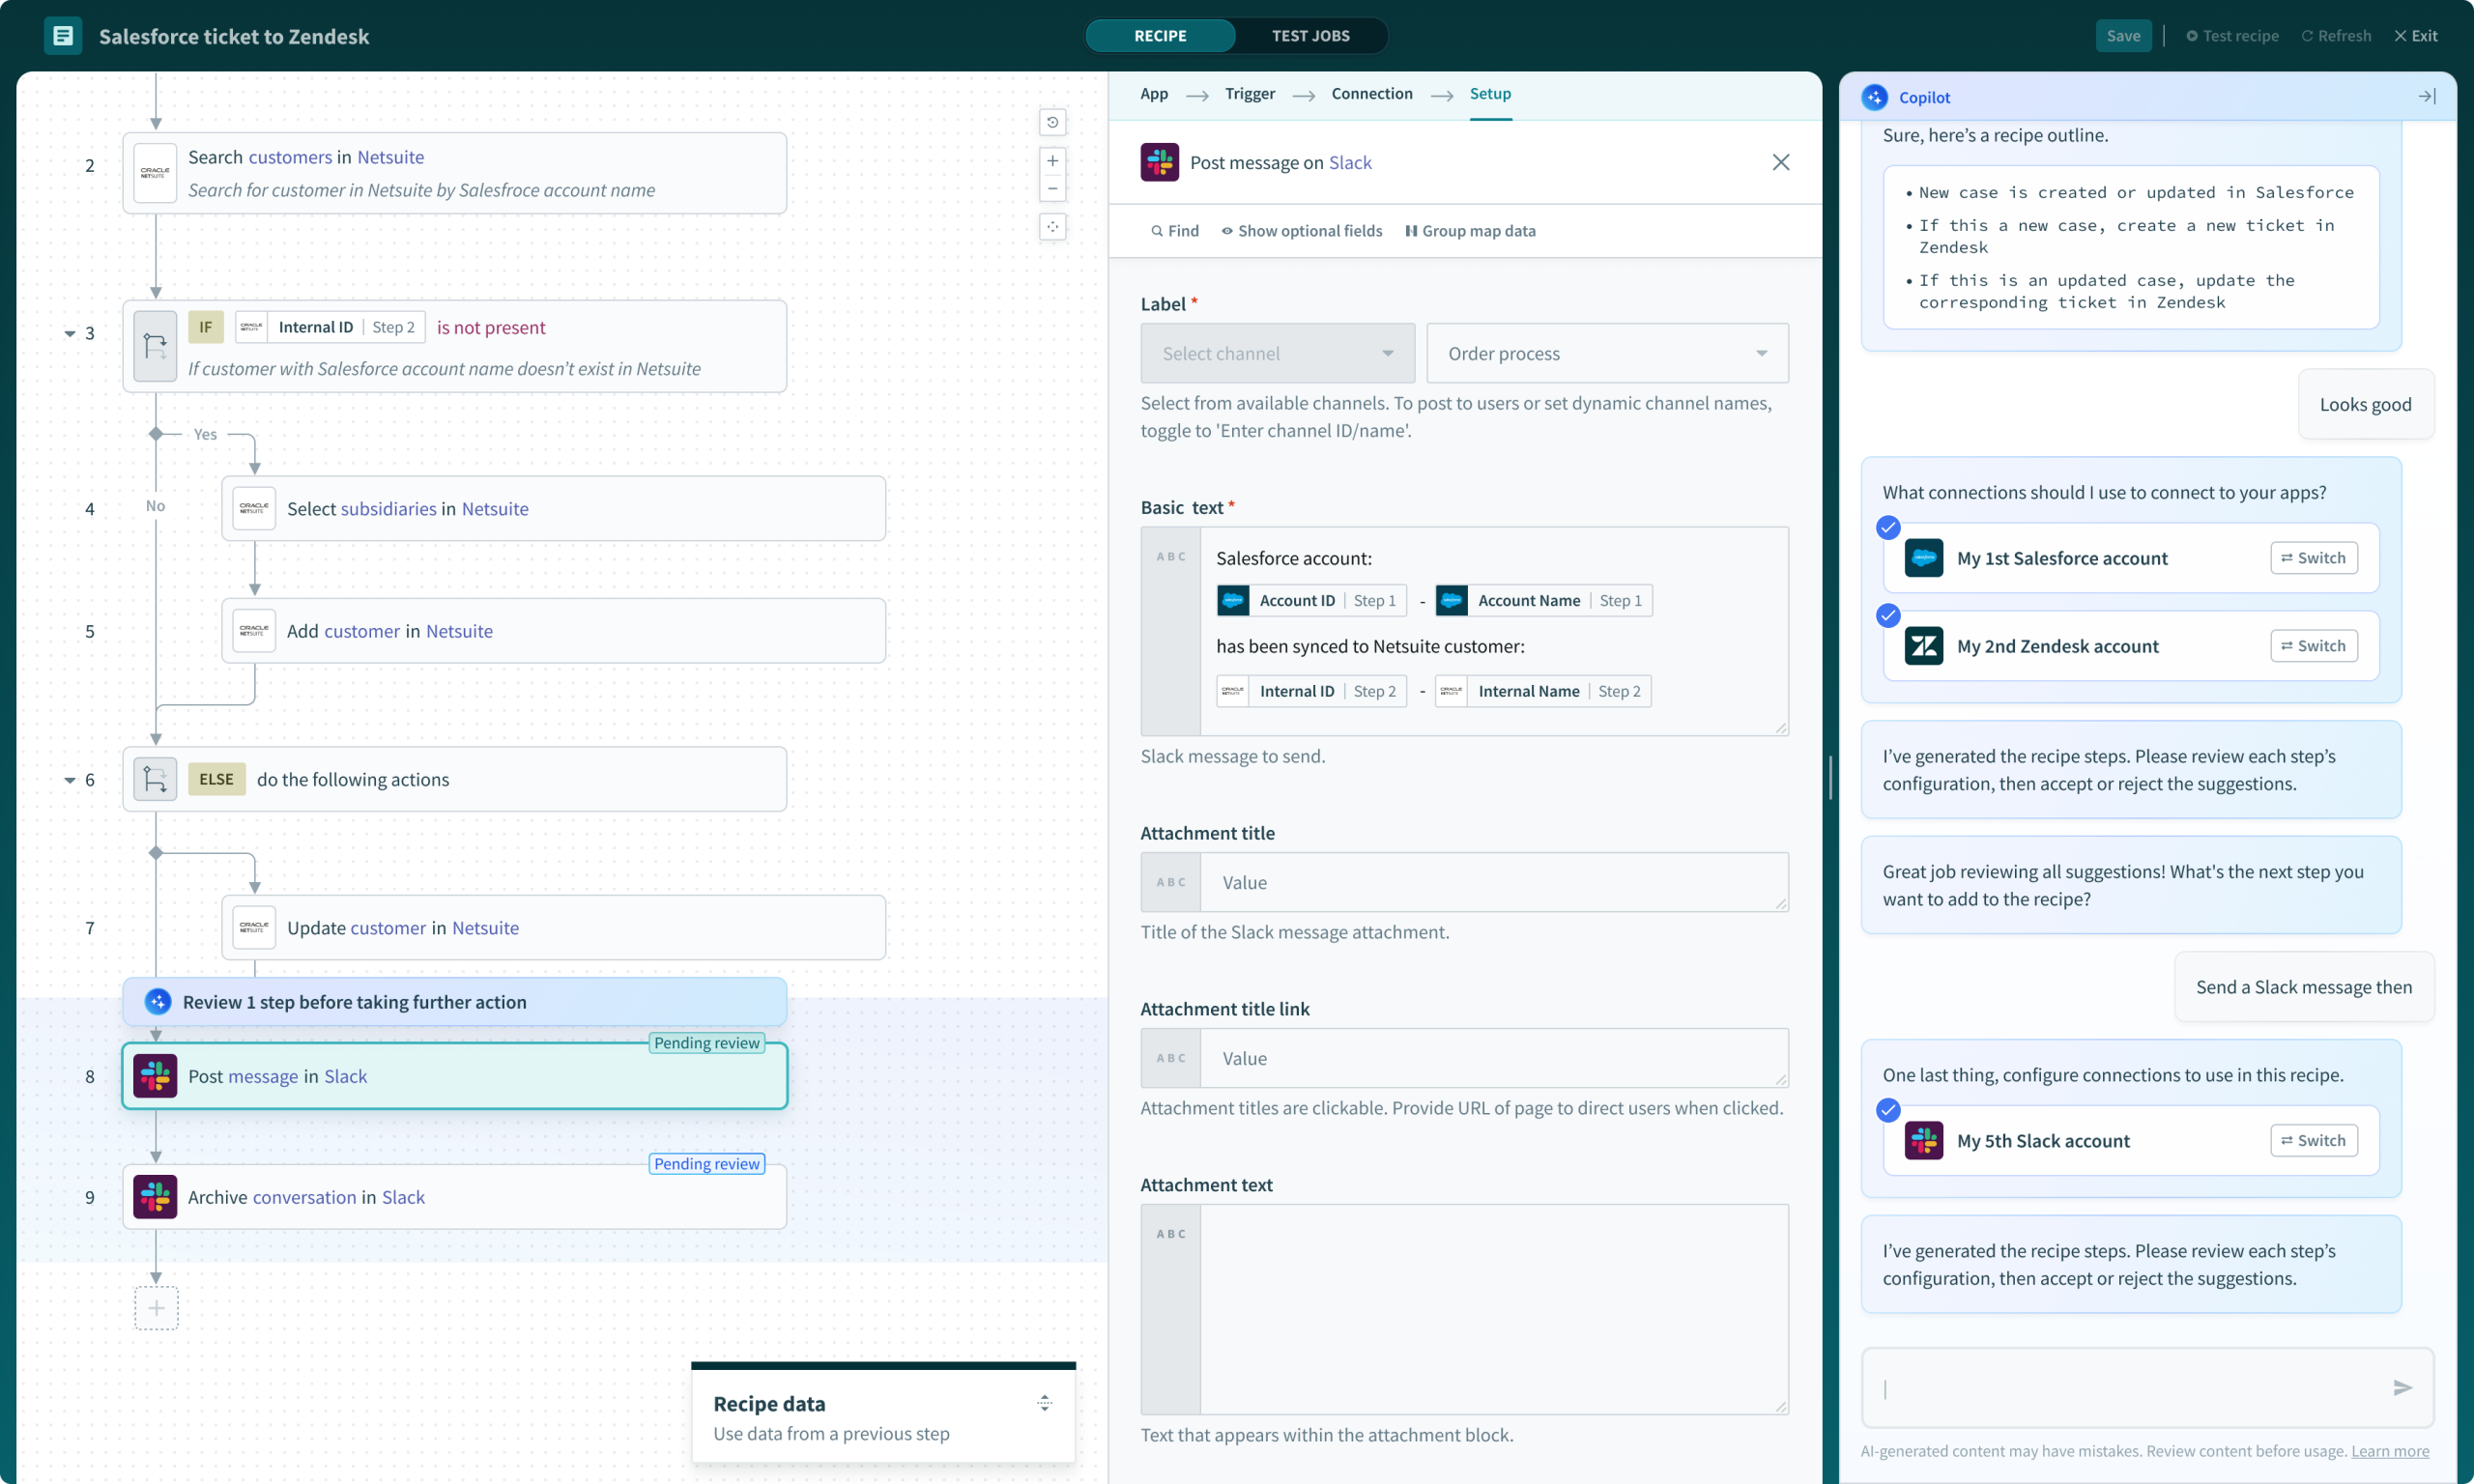Go to the Setup tab
The height and width of the screenshot is (1484, 2474).
(1490, 94)
